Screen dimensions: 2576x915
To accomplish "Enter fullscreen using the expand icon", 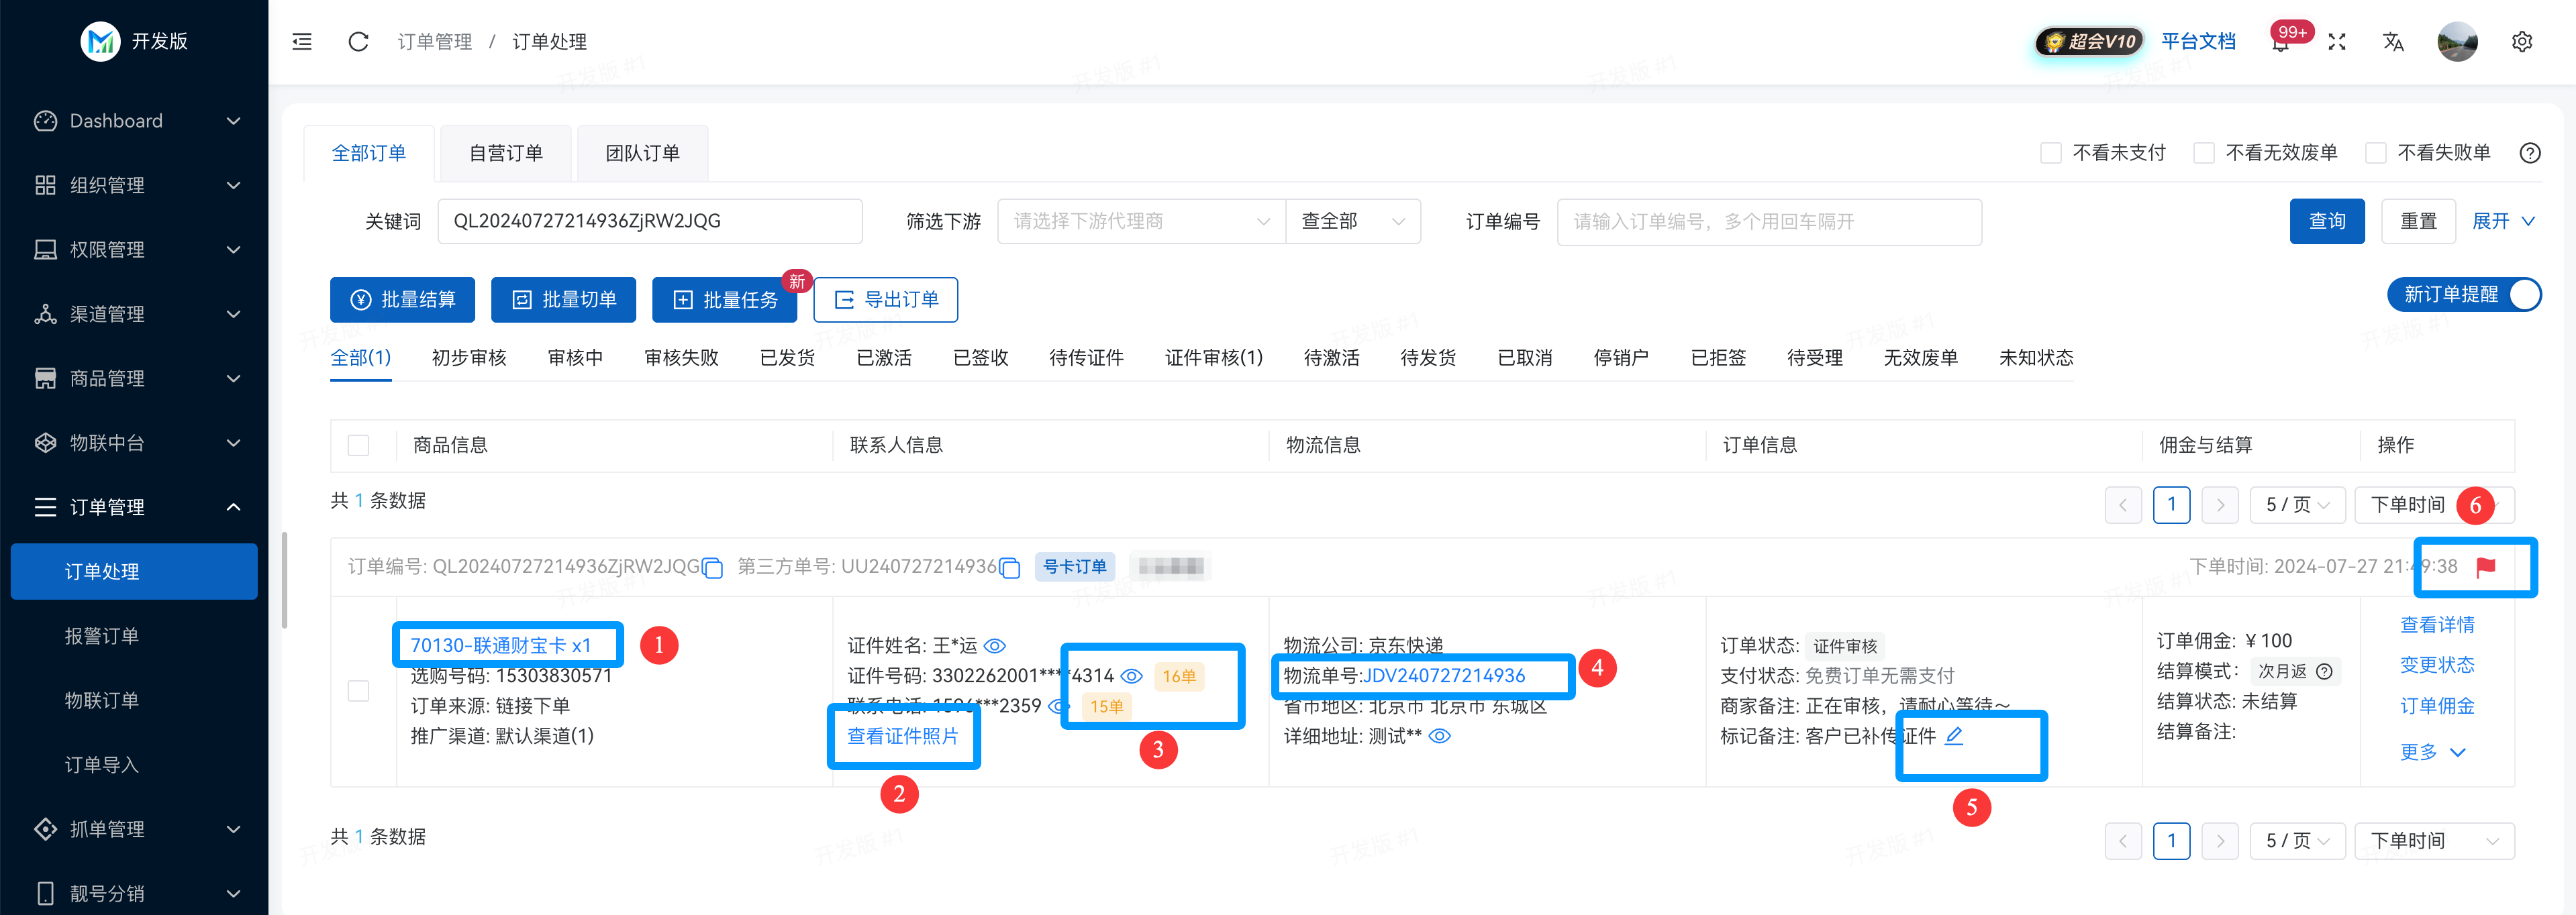I will (2337, 41).
